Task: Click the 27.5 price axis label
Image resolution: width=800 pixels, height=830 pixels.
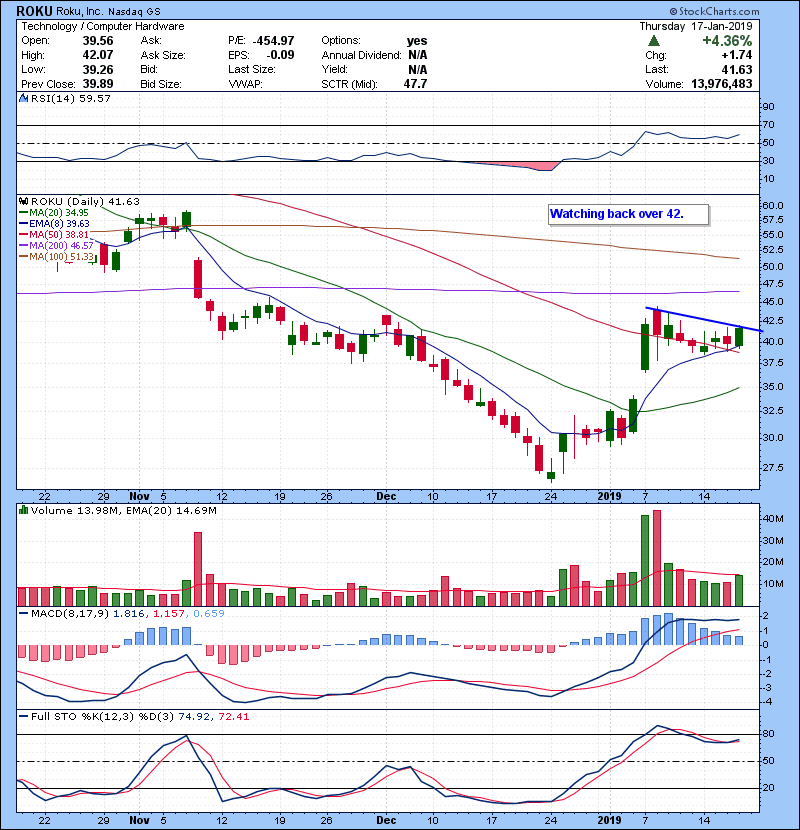Action: [x=774, y=468]
